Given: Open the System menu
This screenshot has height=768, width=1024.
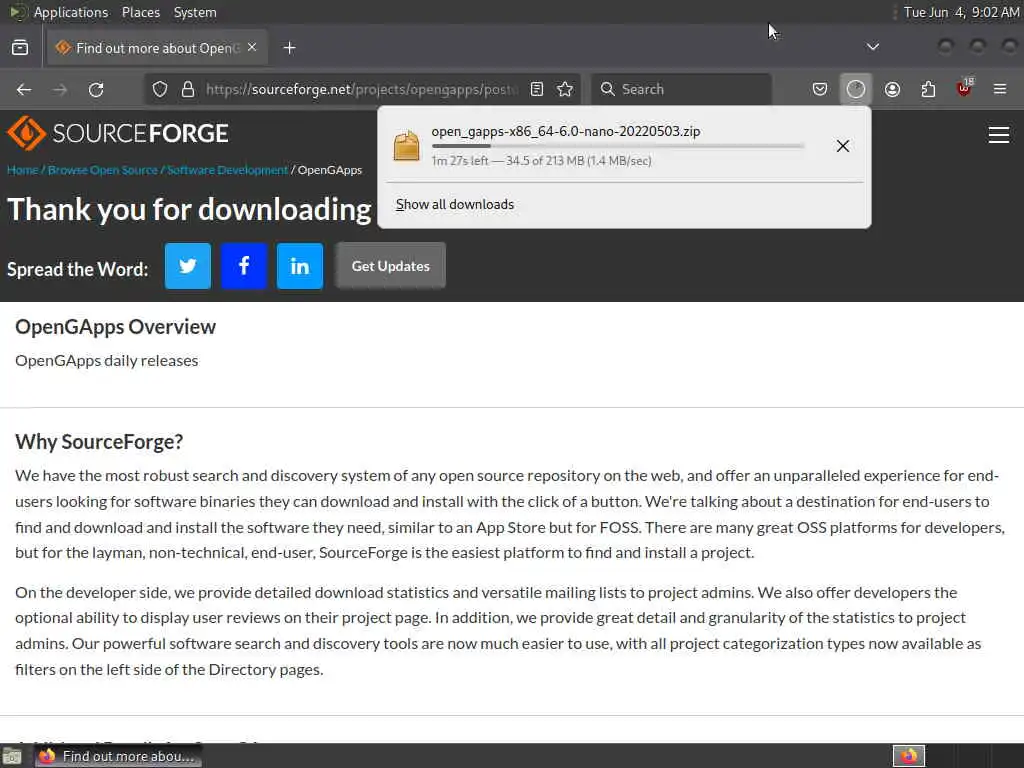Looking at the screenshot, I should click(195, 12).
